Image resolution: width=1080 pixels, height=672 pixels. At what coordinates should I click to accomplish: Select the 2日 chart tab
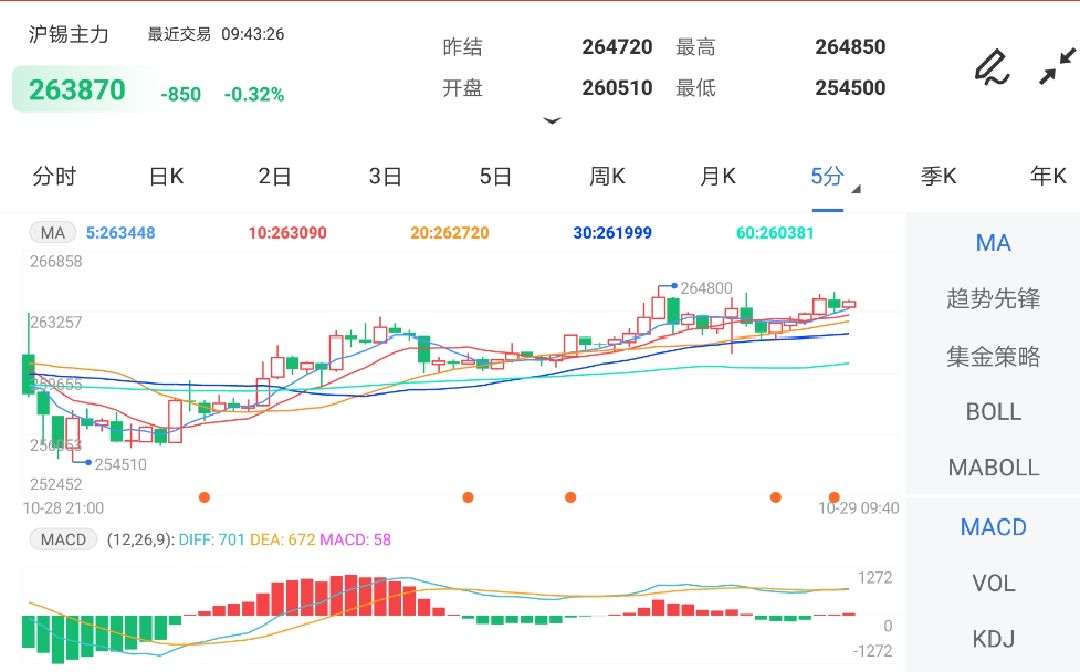click(275, 176)
